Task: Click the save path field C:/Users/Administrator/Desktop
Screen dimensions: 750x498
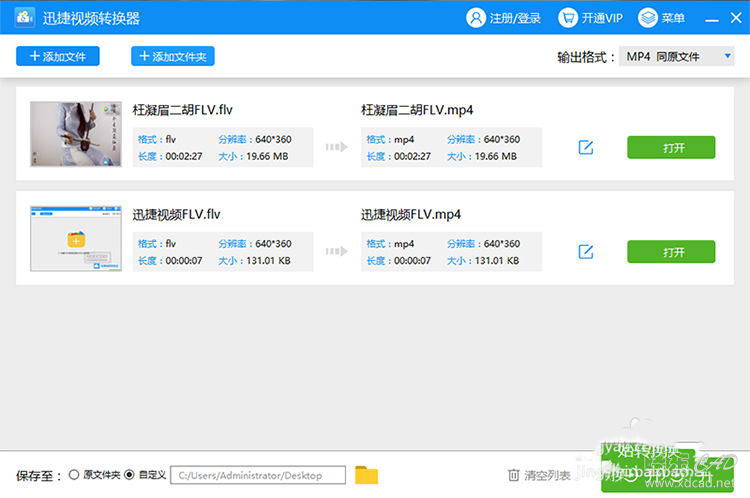Action: coord(258,475)
